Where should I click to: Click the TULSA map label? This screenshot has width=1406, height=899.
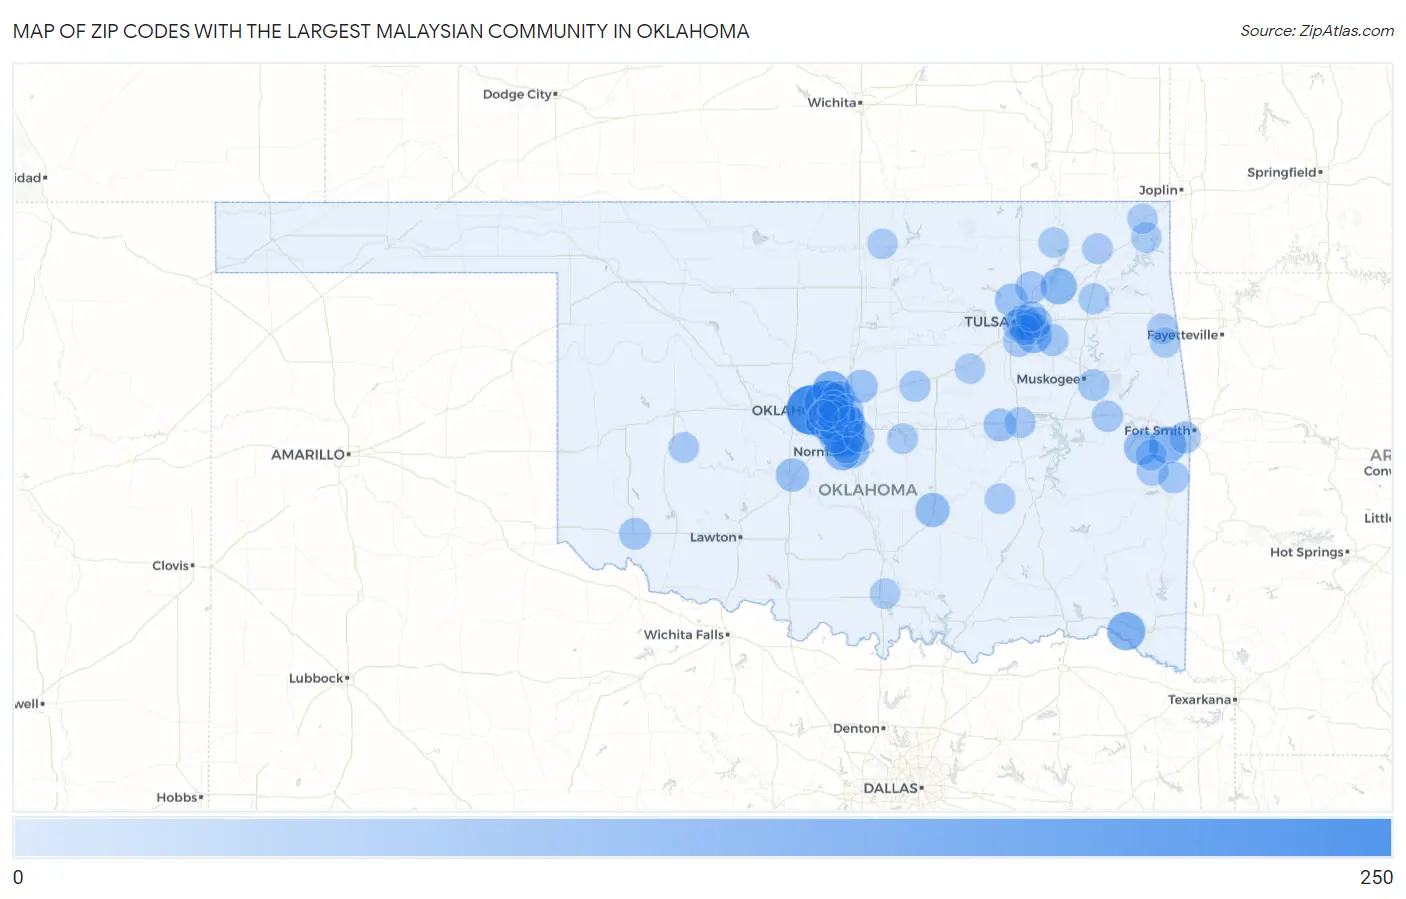pos(986,321)
